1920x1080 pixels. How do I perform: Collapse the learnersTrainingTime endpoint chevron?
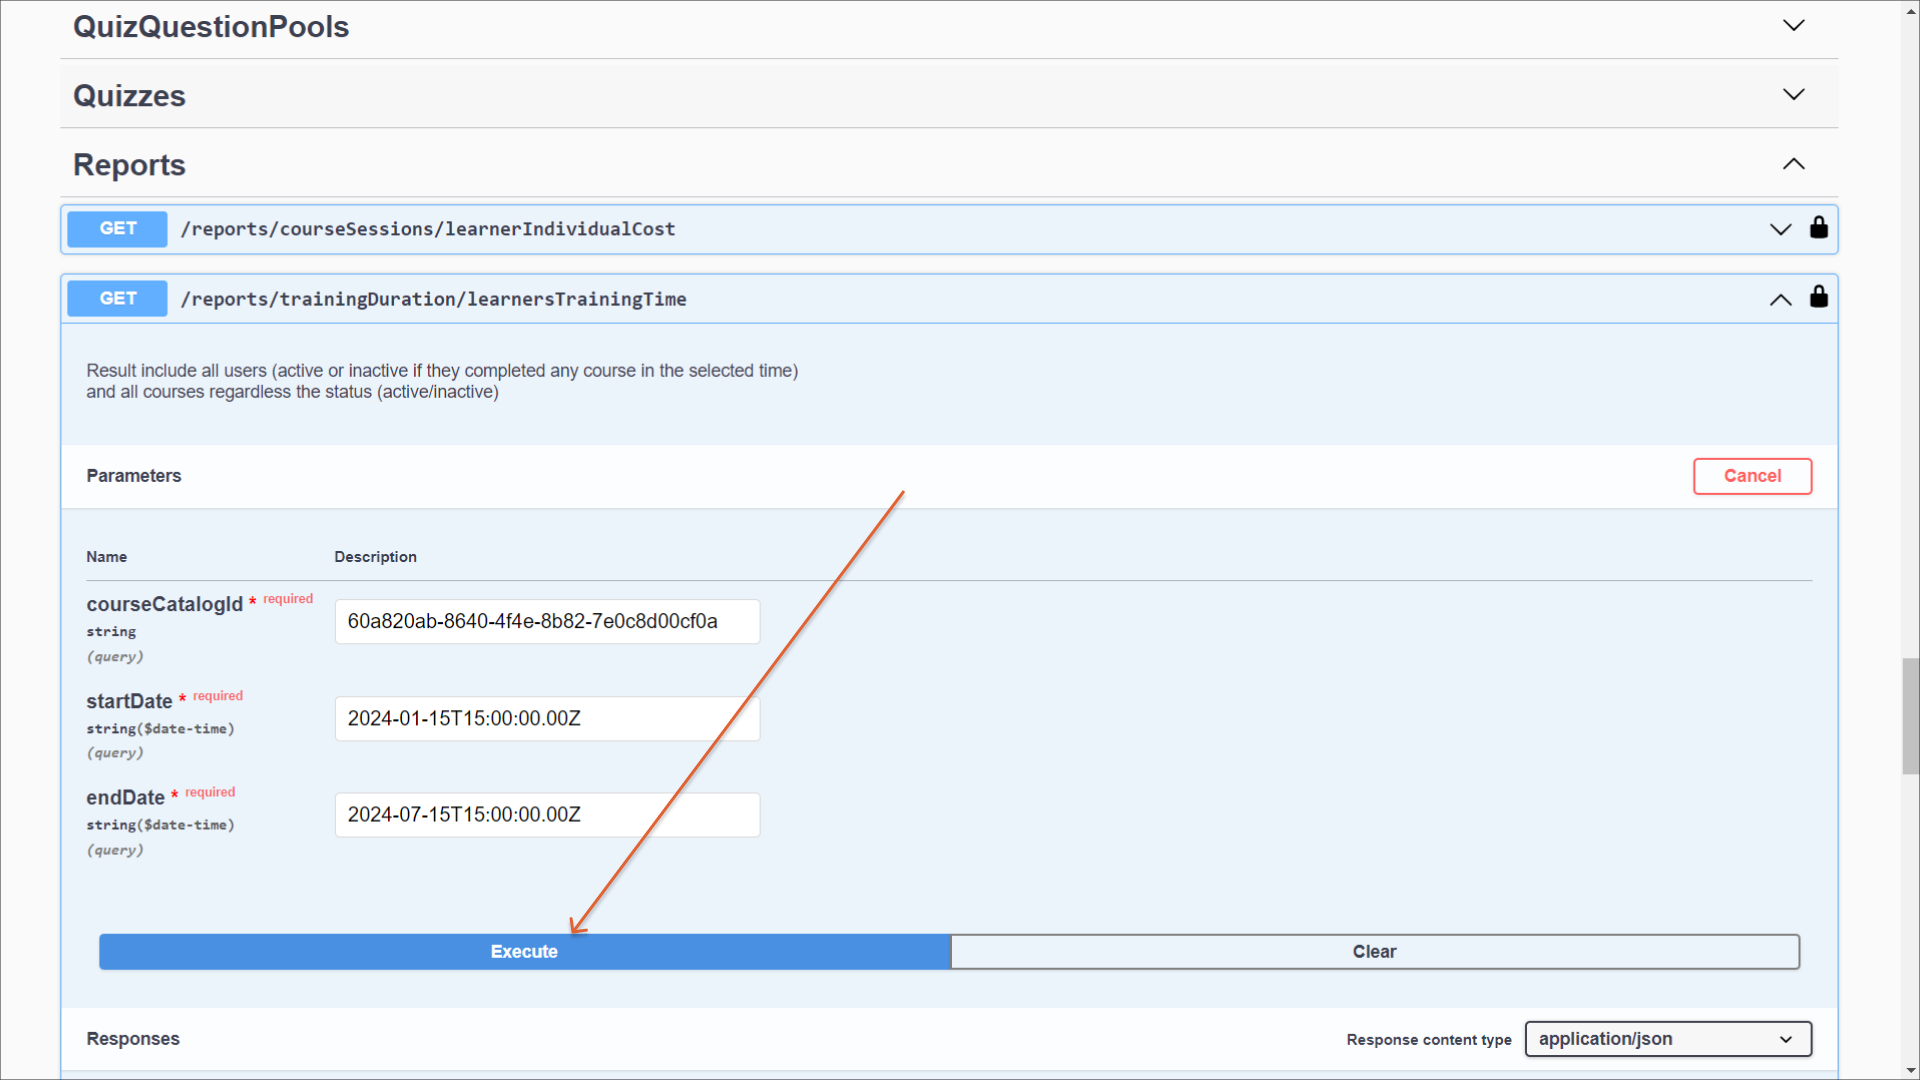pyautogui.click(x=1780, y=299)
